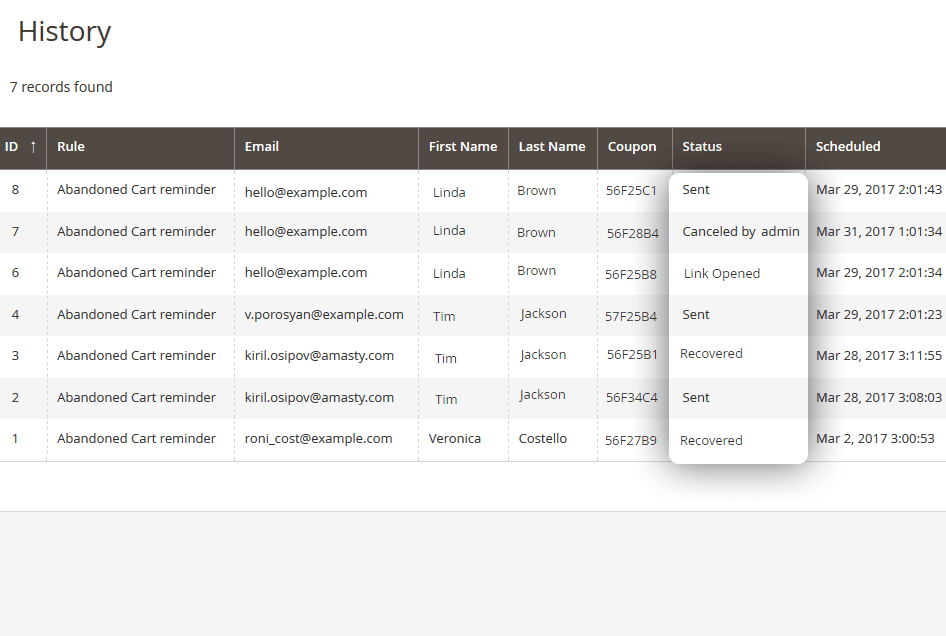Select coupon code 56F34C4
Viewport: 946px width, 636px height.
[x=632, y=398]
